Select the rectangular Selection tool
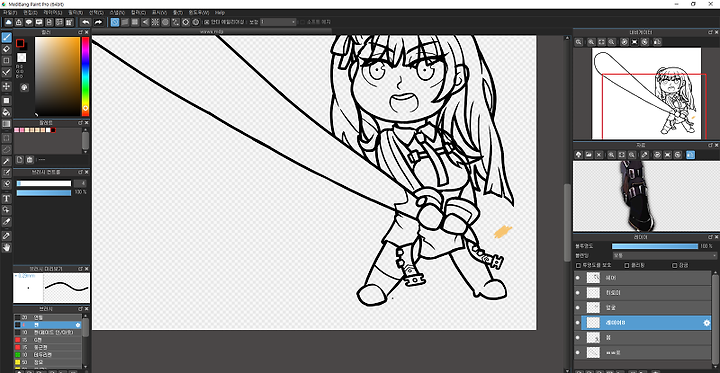This screenshot has height=373, width=720. [x=6, y=138]
